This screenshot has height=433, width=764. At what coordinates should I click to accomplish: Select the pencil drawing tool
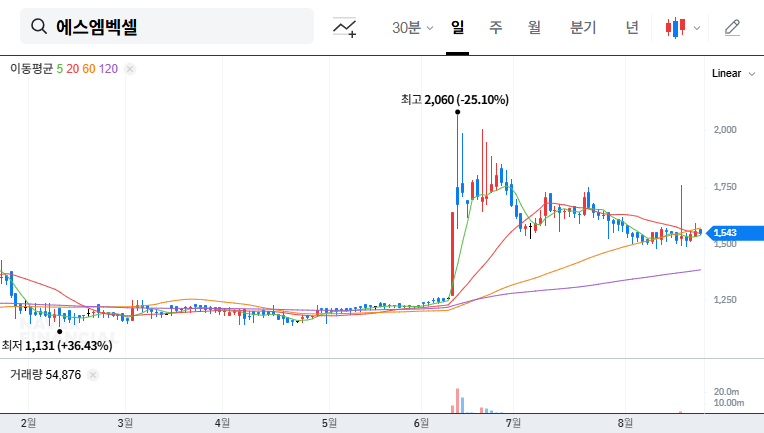click(732, 28)
